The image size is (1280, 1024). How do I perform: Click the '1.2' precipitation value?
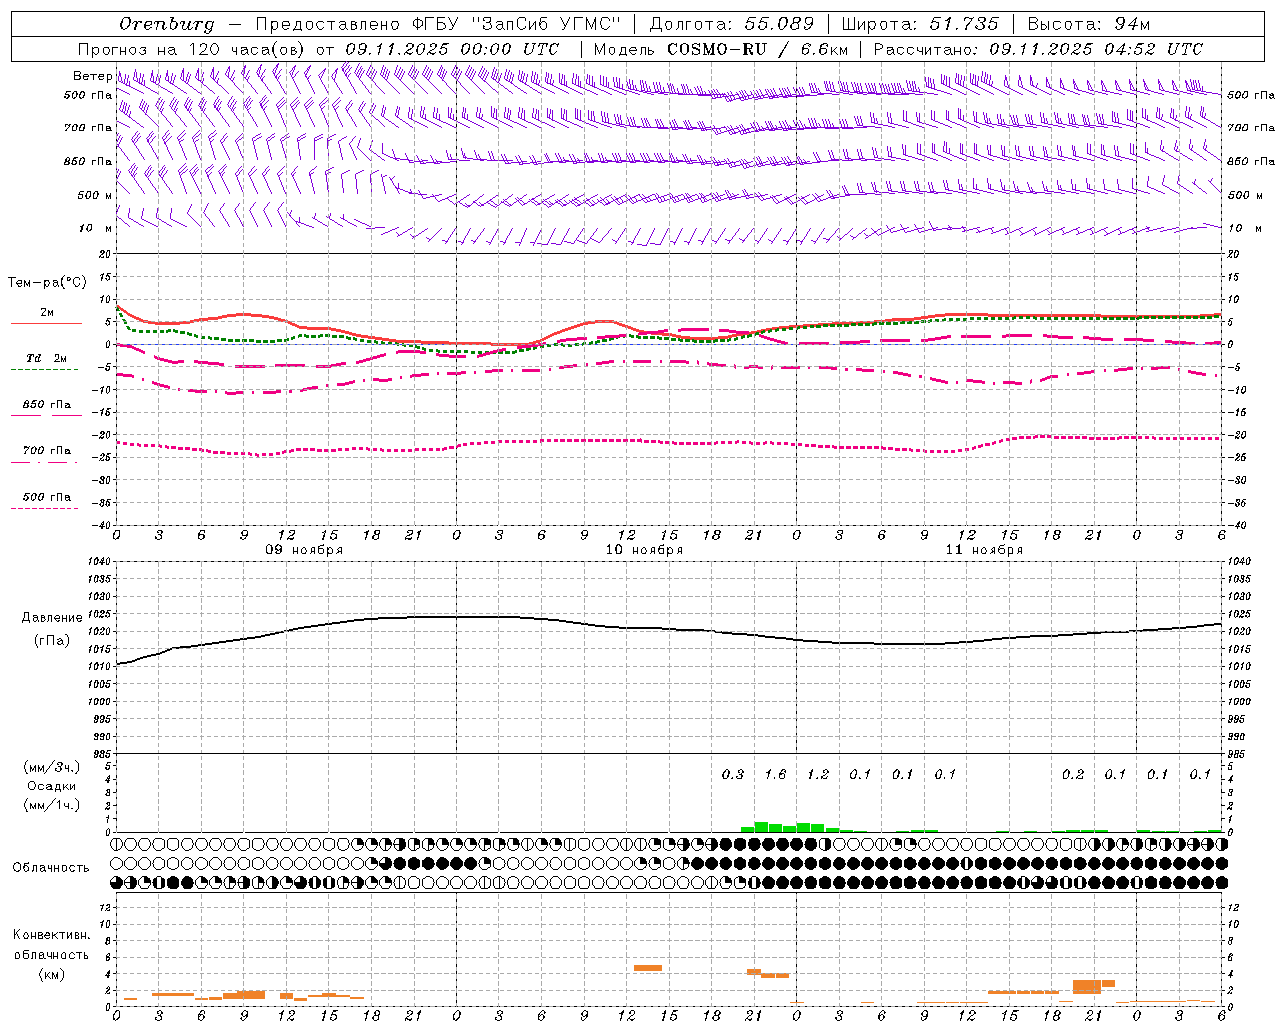(x=818, y=774)
